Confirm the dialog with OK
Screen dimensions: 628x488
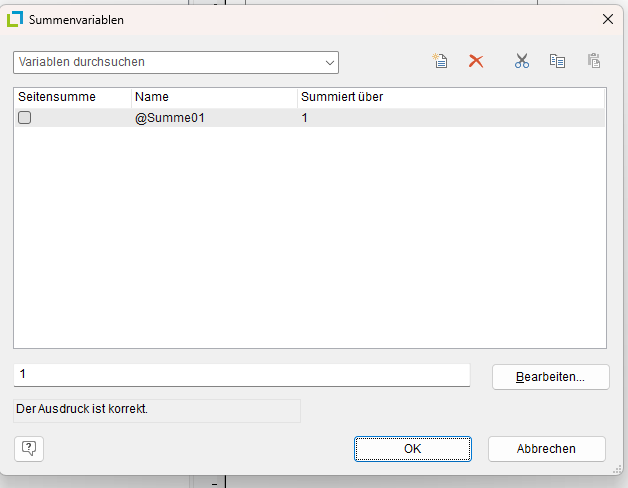point(412,449)
